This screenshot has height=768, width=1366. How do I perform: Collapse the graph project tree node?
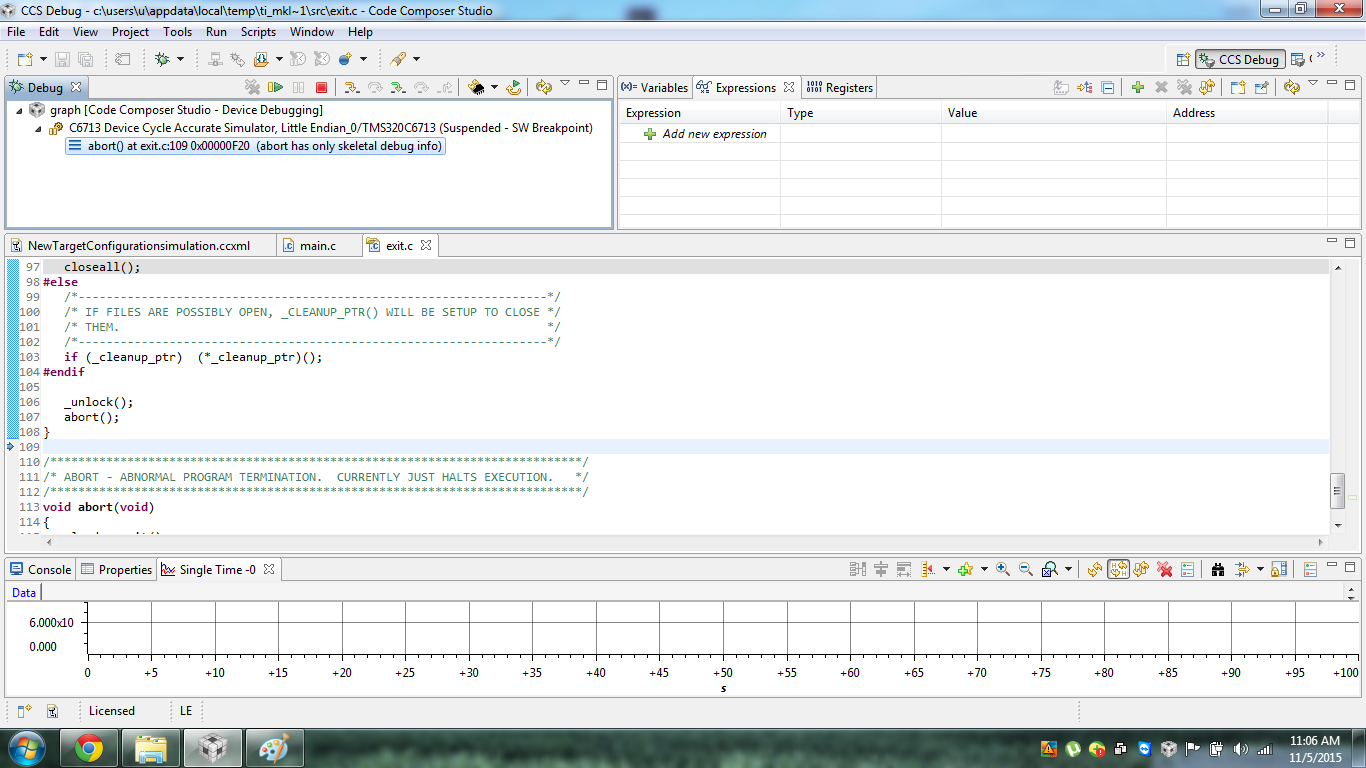20,110
